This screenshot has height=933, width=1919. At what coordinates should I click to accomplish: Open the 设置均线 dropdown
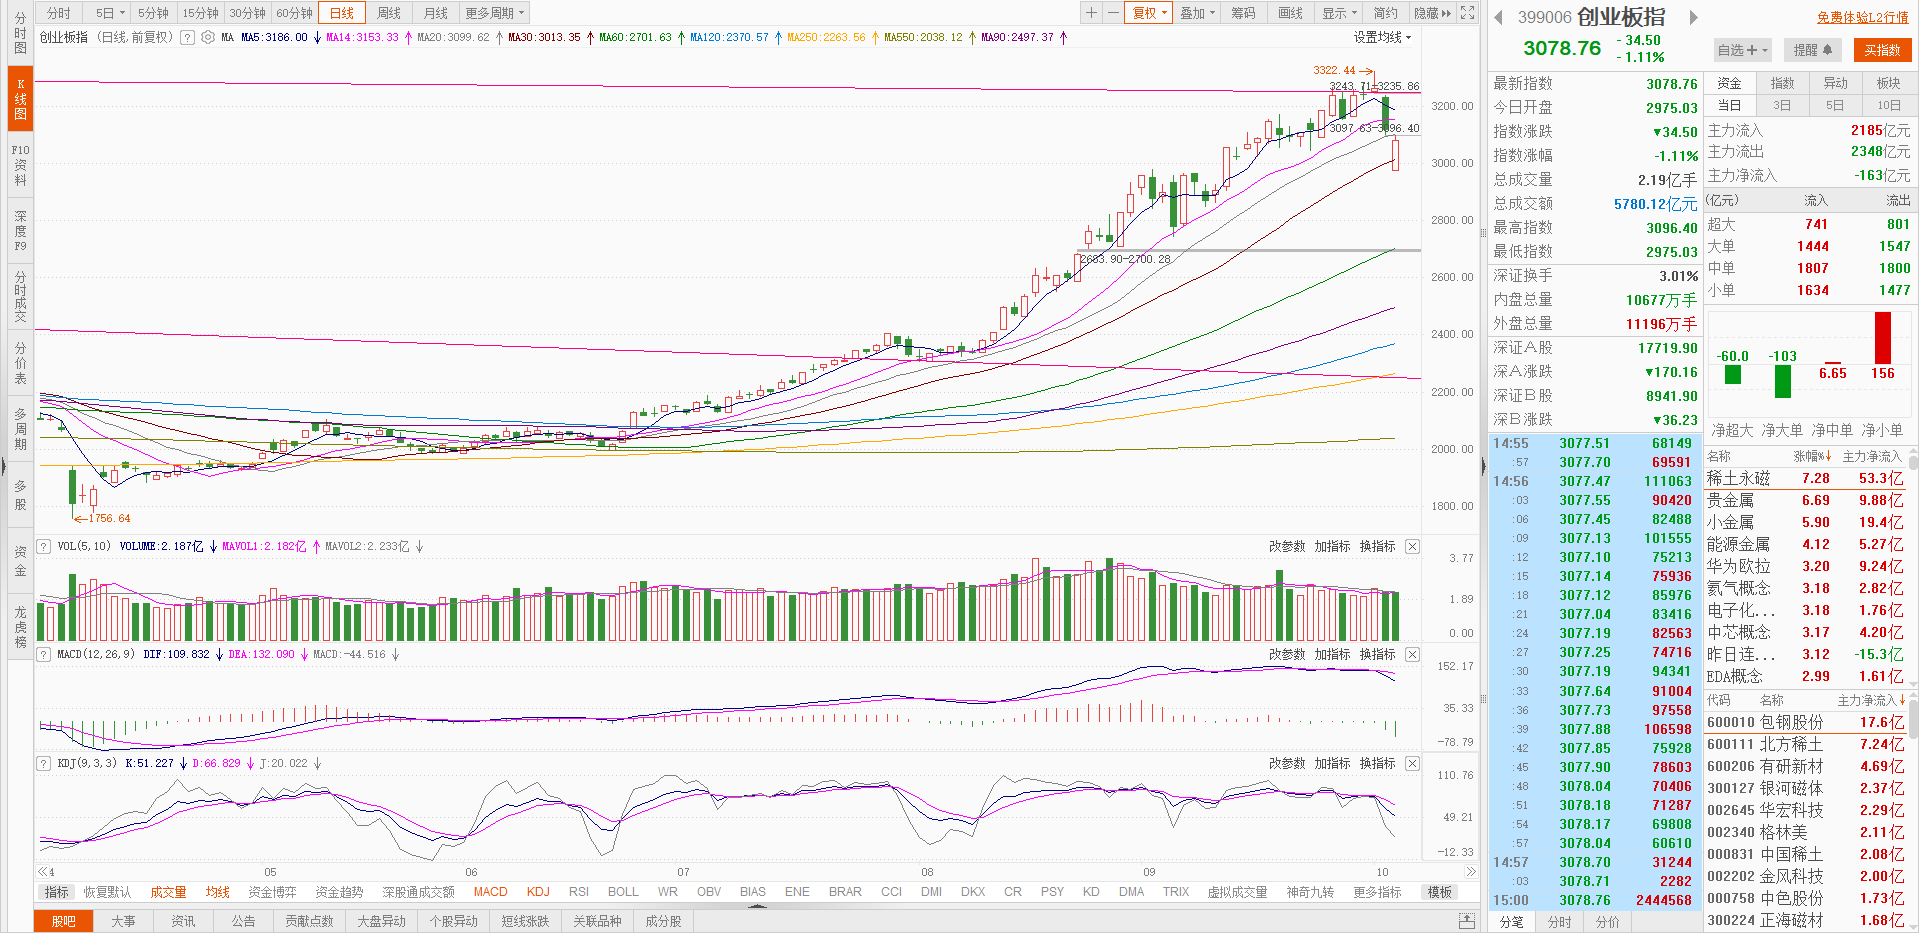(1382, 37)
